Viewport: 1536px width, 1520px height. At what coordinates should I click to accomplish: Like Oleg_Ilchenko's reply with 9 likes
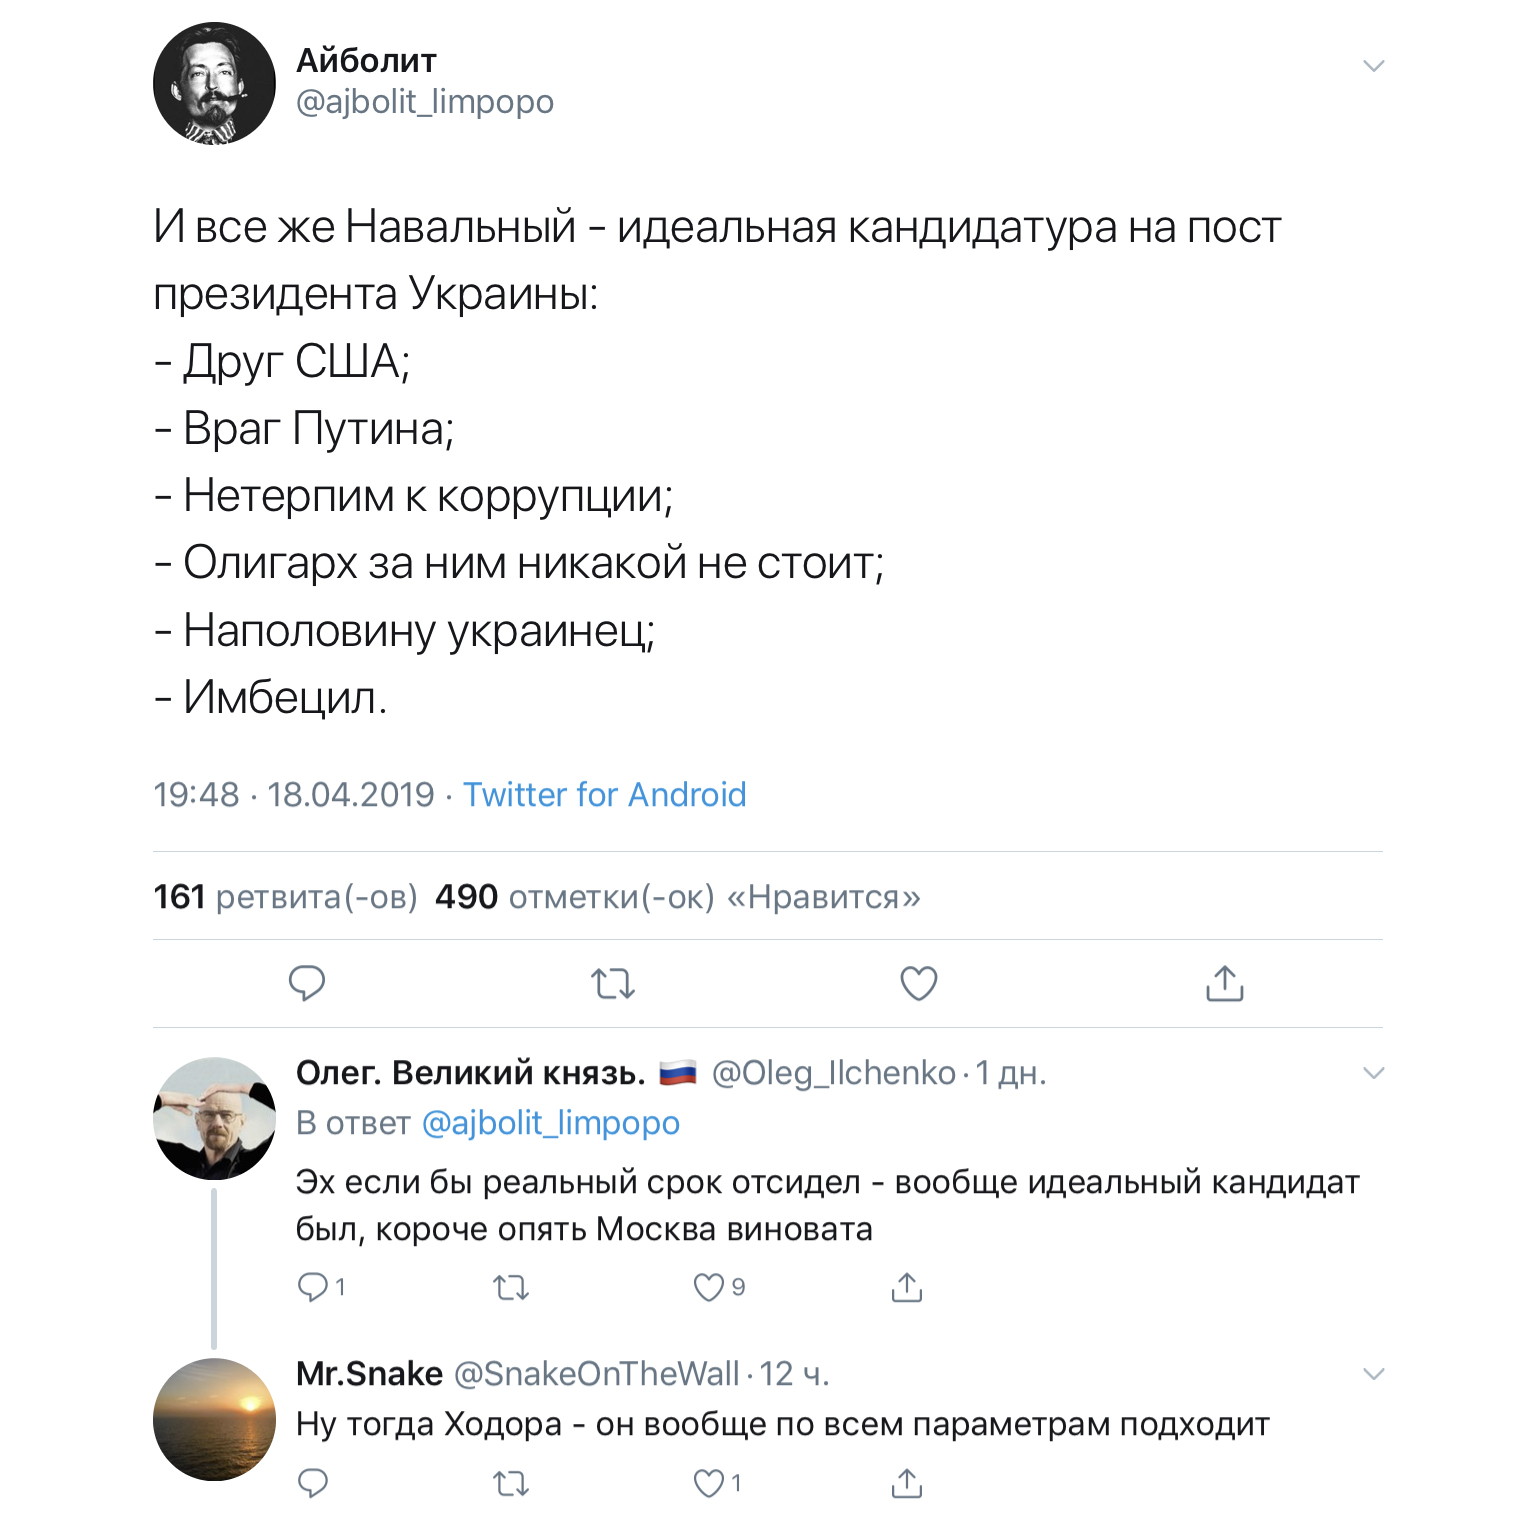click(709, 1287)
